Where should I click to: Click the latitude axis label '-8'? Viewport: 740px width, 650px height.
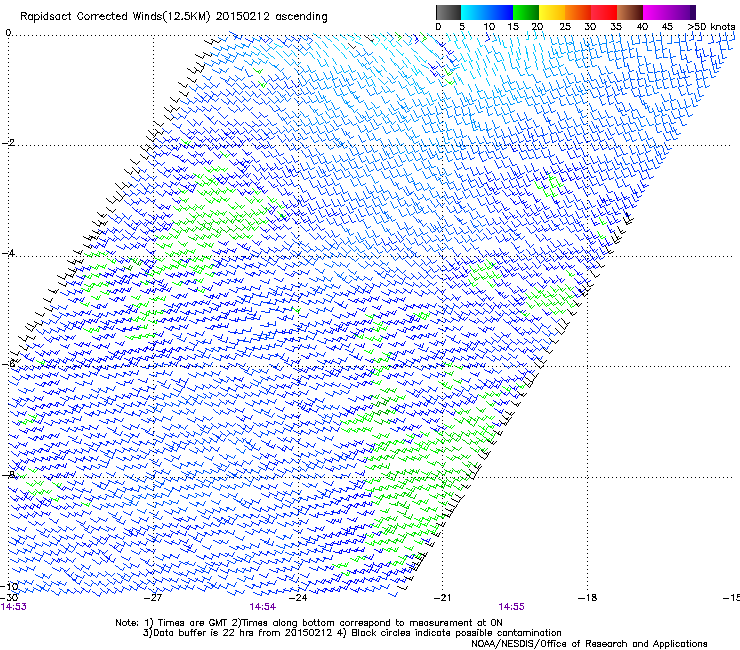8,475
